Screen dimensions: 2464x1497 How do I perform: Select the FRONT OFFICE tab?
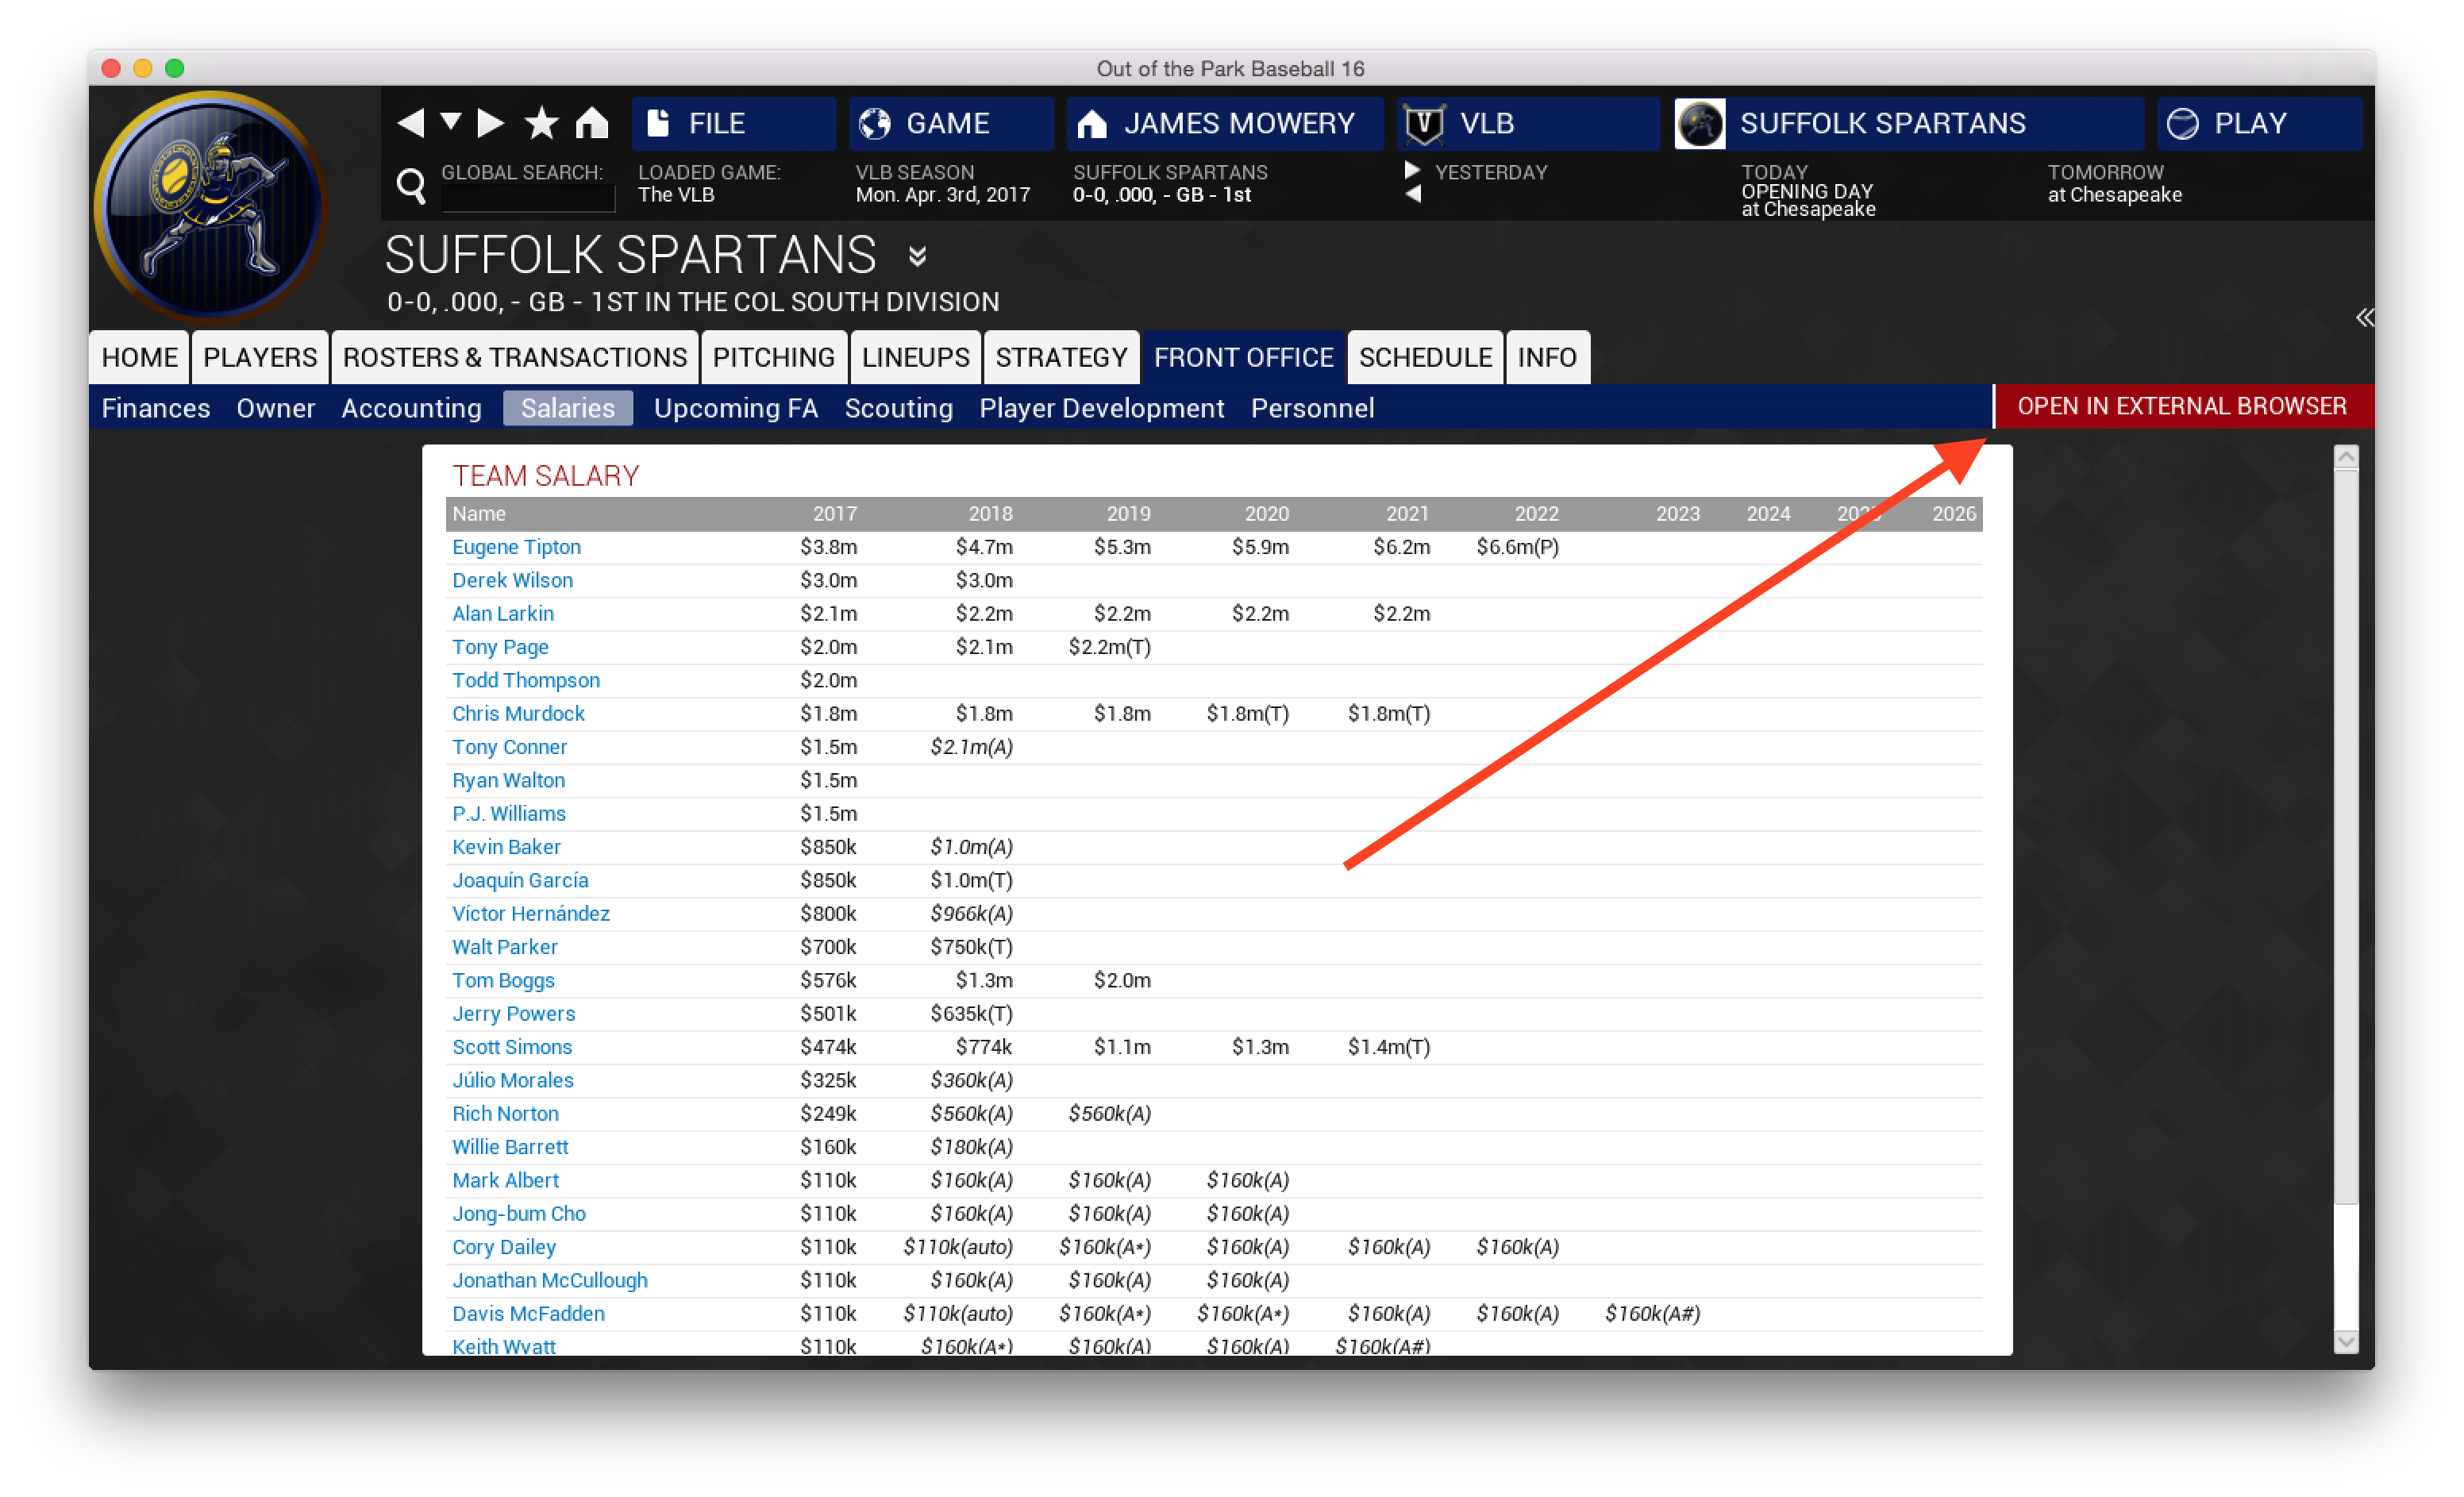point(1245,357)
